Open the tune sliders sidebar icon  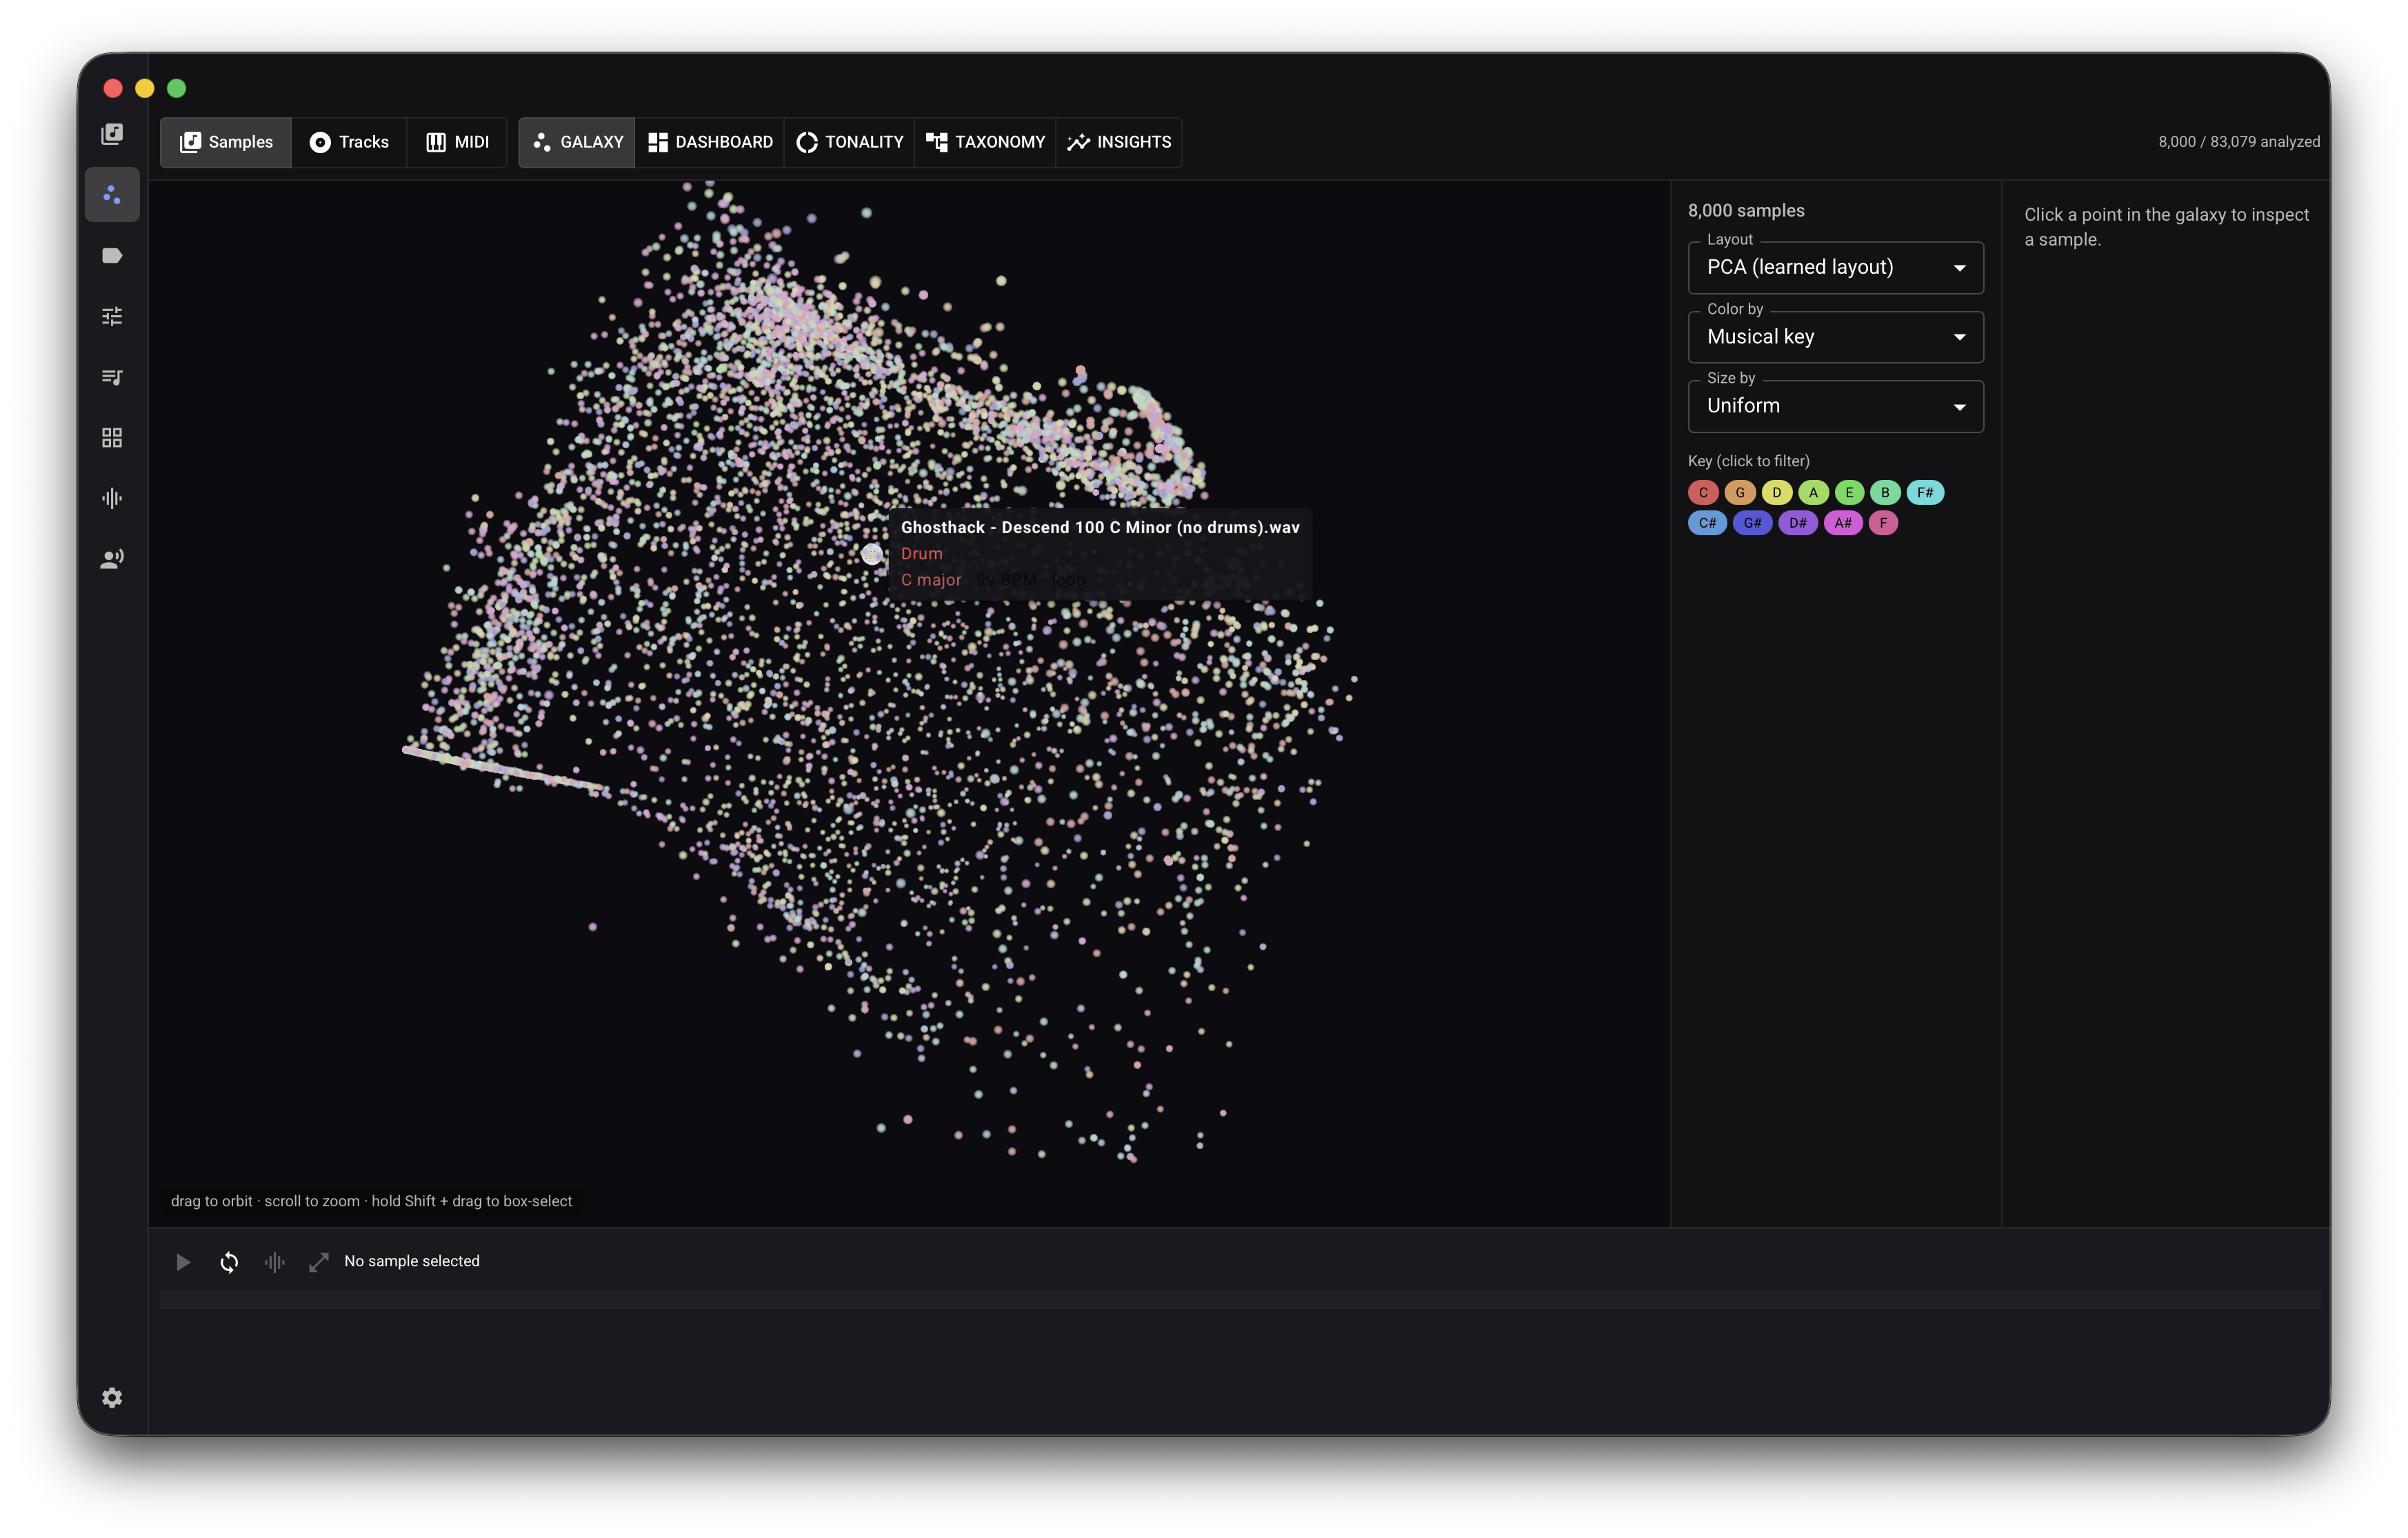click(112, 316)
